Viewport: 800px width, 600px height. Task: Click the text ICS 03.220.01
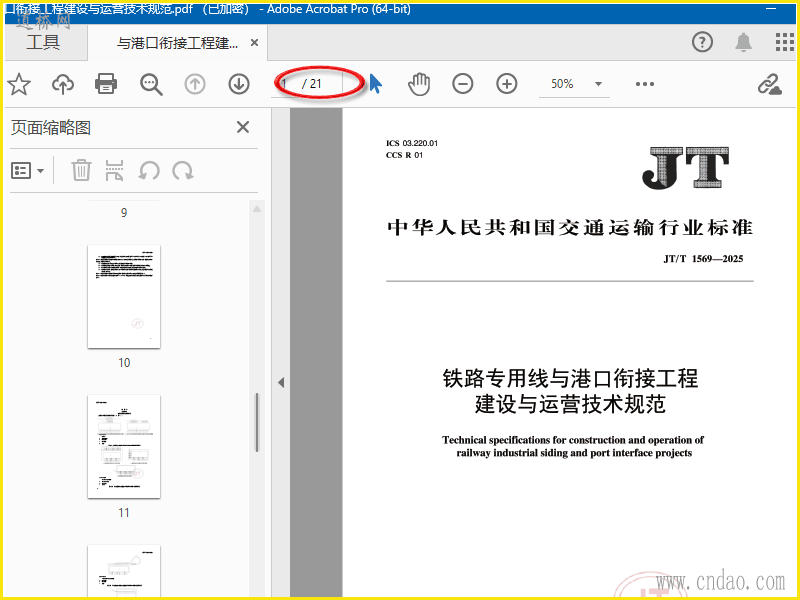412,143
